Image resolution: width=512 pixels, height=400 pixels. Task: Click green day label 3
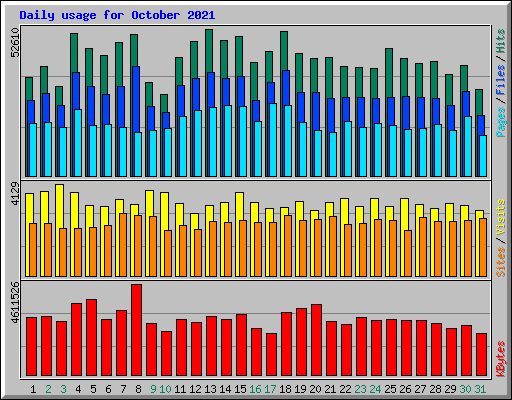coord(63,389)
